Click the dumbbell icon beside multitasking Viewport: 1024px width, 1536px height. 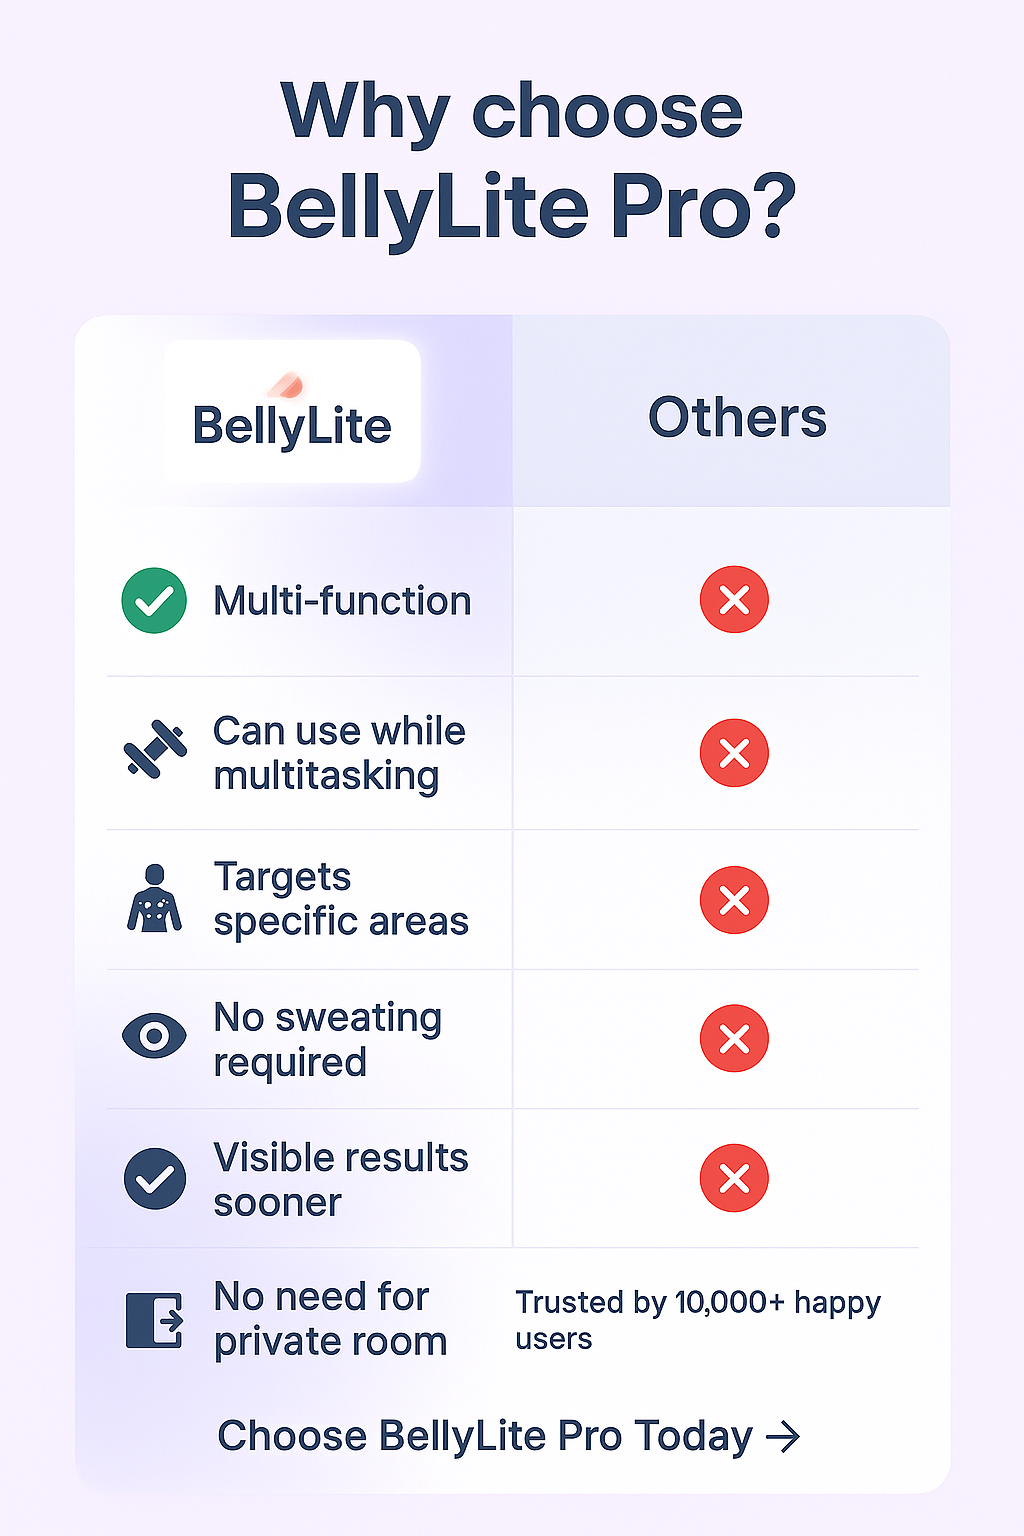pos(155,749)
